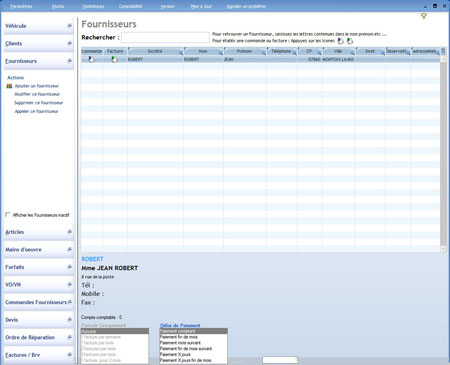
Task: Click the lightbulb hint icon at top right
Action: click(x=424, y=16)
